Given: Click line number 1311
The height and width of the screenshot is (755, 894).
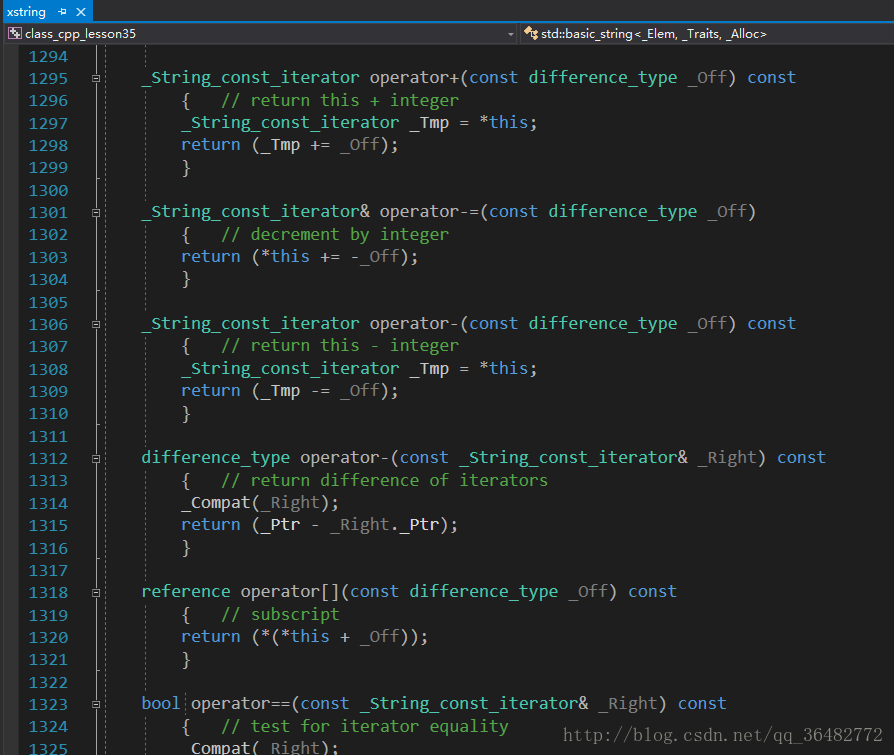Looking at the screenshot, I should point(48,436).
